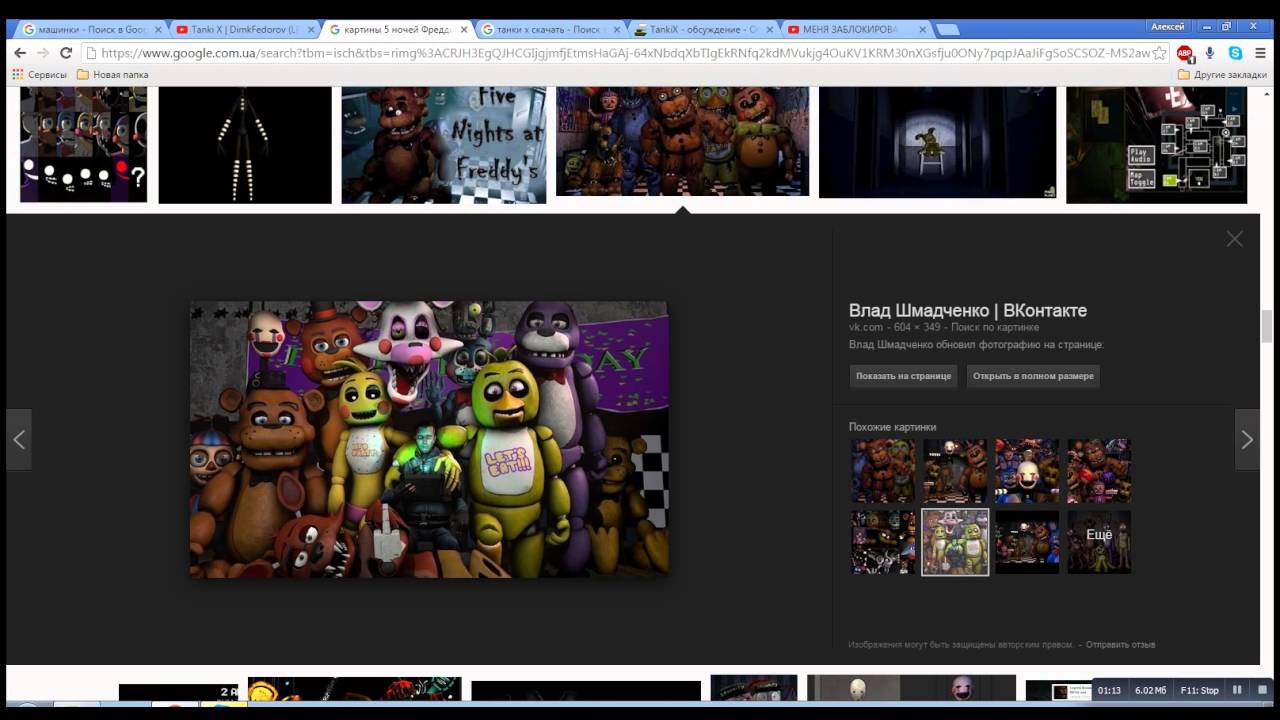Open the Сервисы apps shortcut
The width and height of the screenshot is (1280, 720).
[x=39, y=75]
